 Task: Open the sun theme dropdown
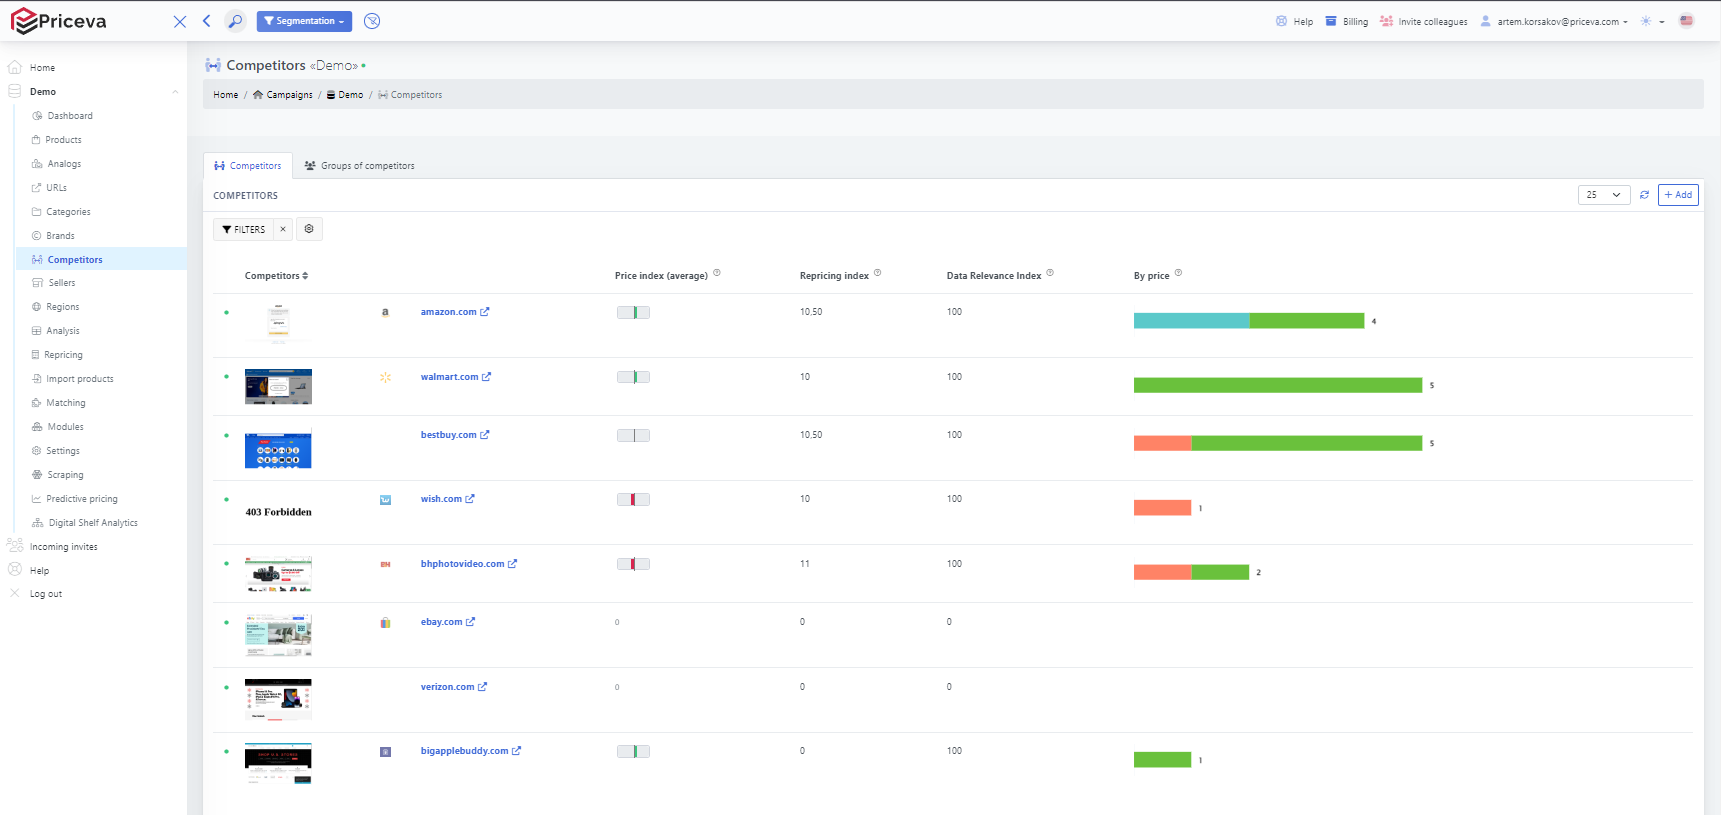click(x=1652, y=21)
